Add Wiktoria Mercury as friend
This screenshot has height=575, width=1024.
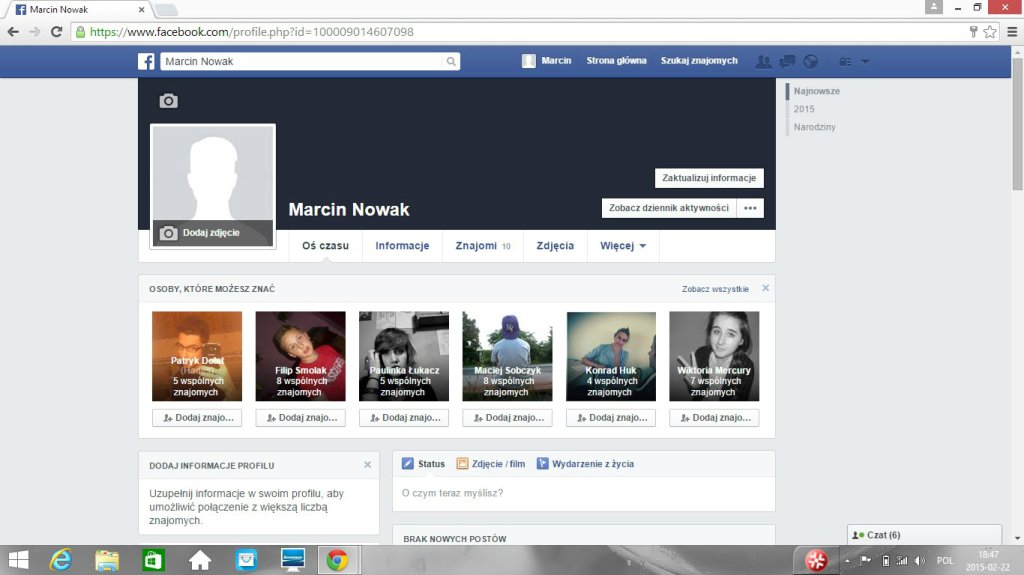714,418
